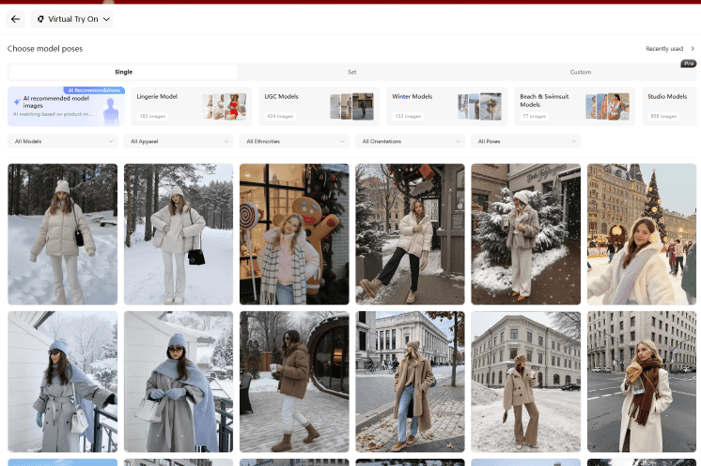The width and height of the screenshot is (701, 466).
Task: Click the sparkle icon on AI recommended card
Action: 17,102
